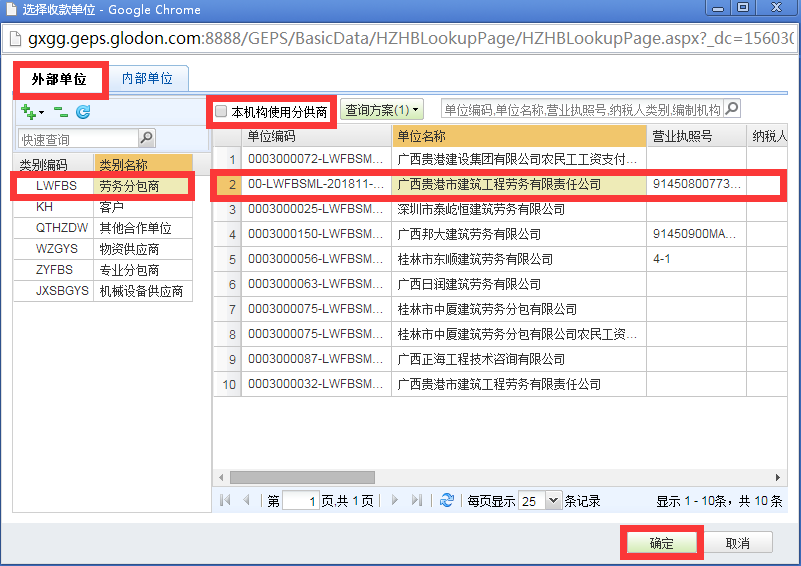Sort by 单位名称 column header
The image size is (801, 566).
[519, 136]
